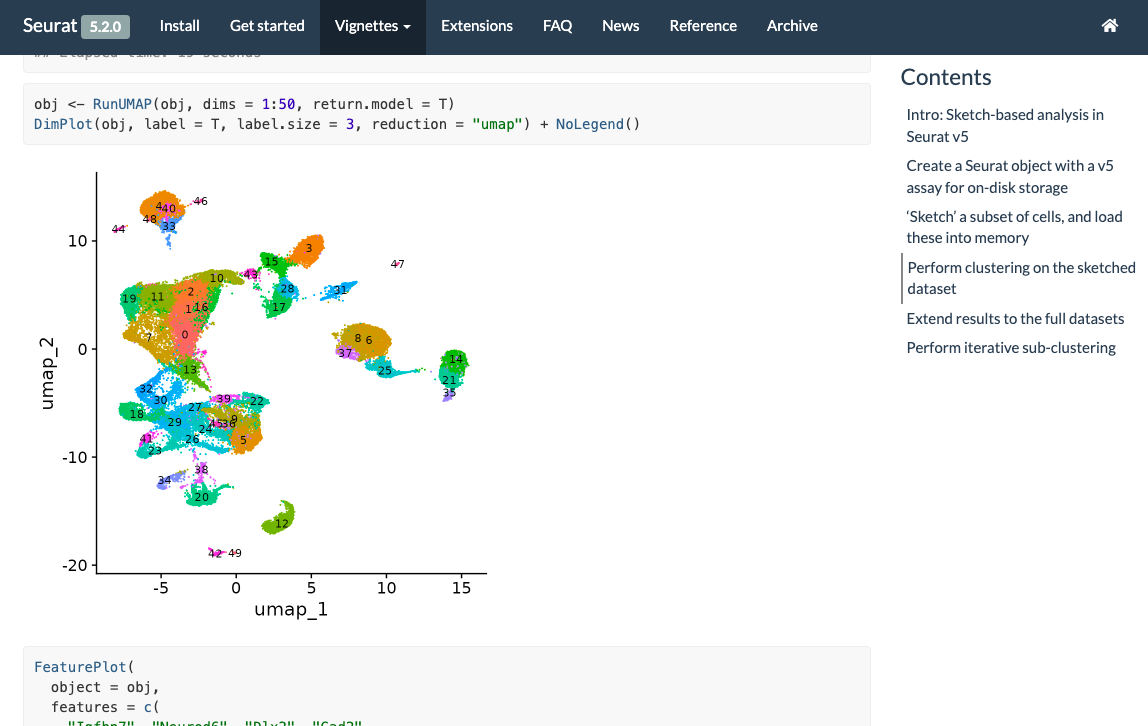
Task: Open the Extensions page
Action: (476, 26)
